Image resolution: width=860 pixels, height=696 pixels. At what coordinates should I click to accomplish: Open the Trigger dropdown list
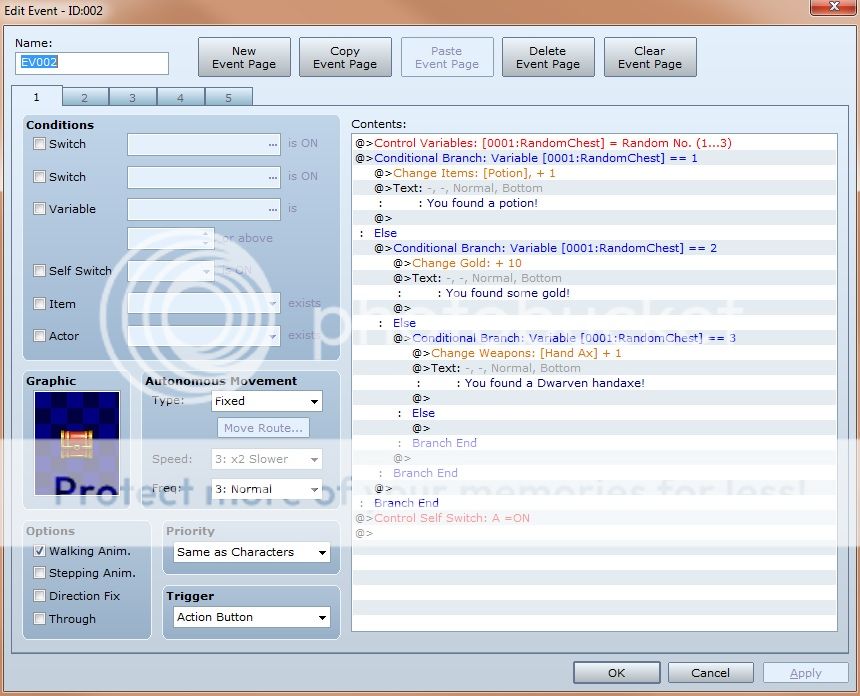pyautogui.click(x=251, y=617)
